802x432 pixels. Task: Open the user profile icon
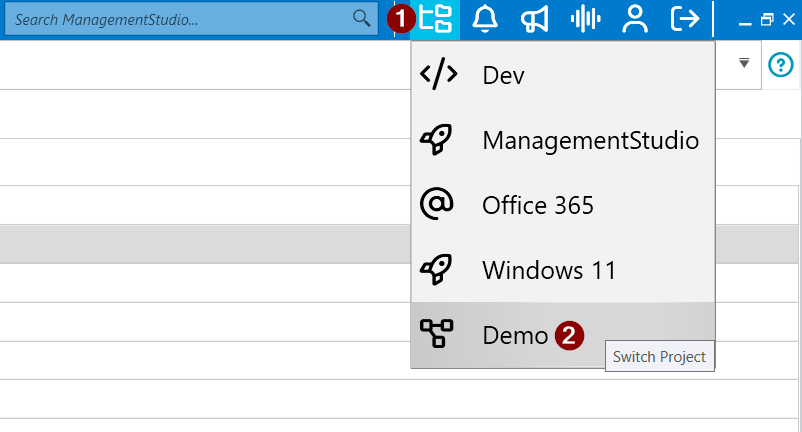point(635,19)
